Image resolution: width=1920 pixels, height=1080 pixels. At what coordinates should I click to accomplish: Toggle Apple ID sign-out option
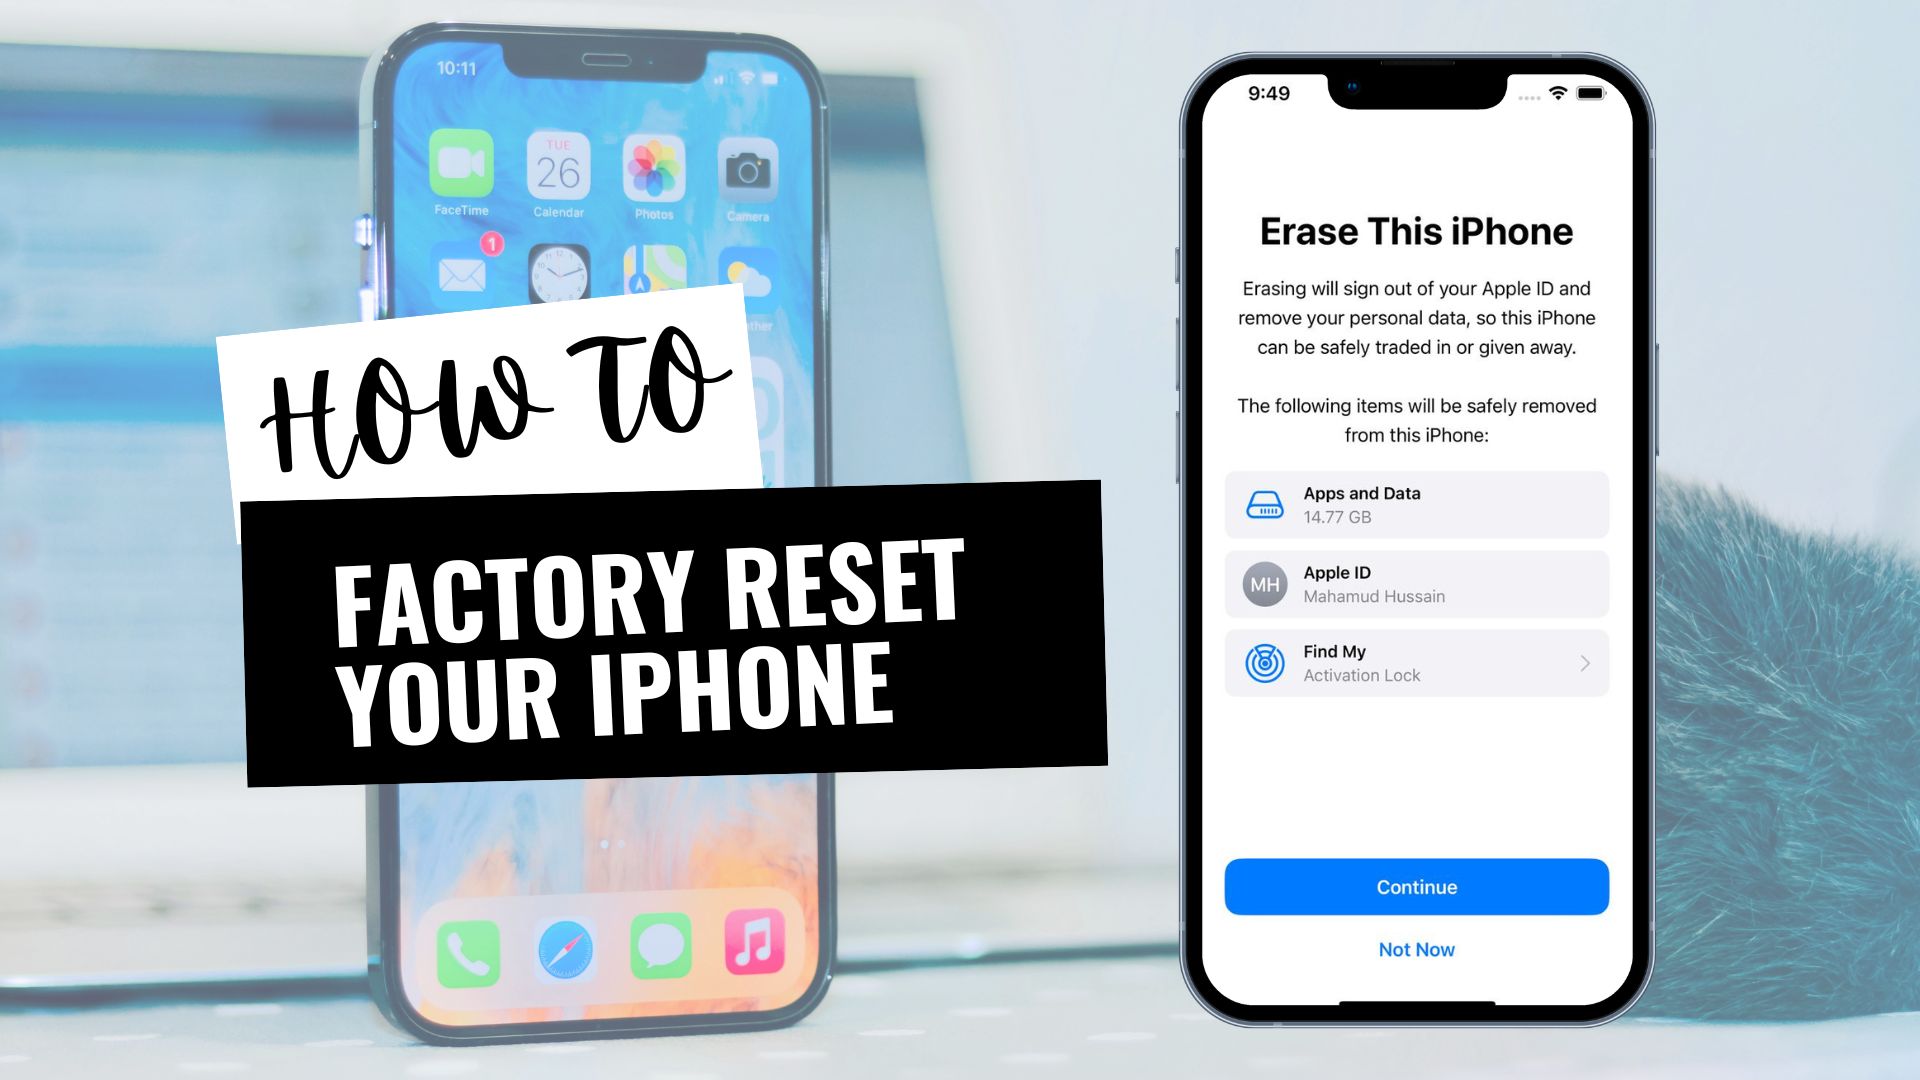pyautogui.click(x=1416, y=585)
